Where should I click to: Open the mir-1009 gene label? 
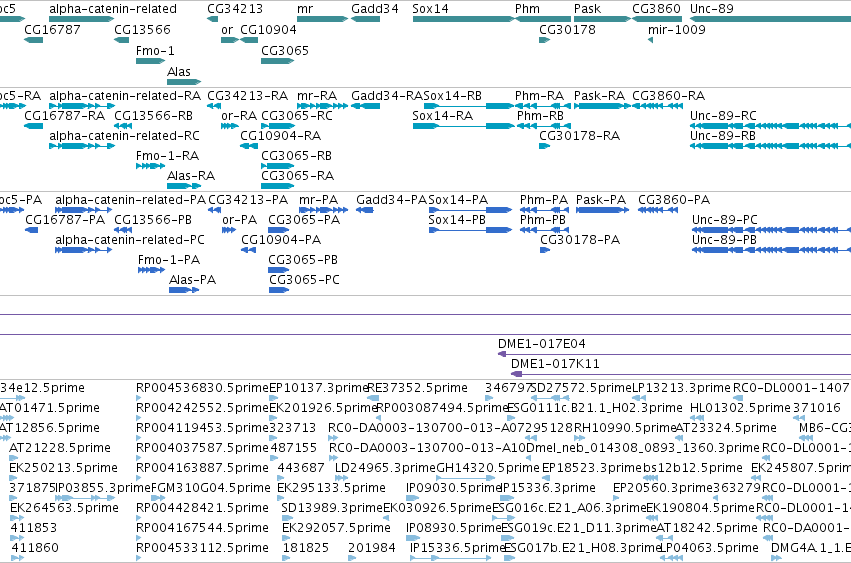(x=677, y=29)
